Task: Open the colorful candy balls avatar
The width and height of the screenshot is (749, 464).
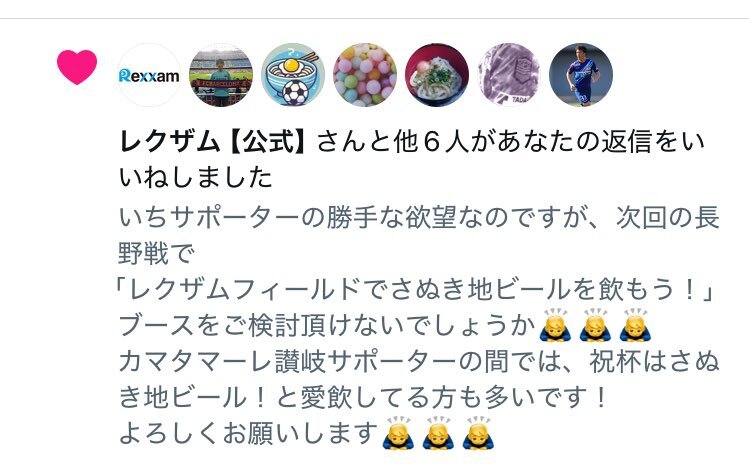Action: tap(365, 75)
